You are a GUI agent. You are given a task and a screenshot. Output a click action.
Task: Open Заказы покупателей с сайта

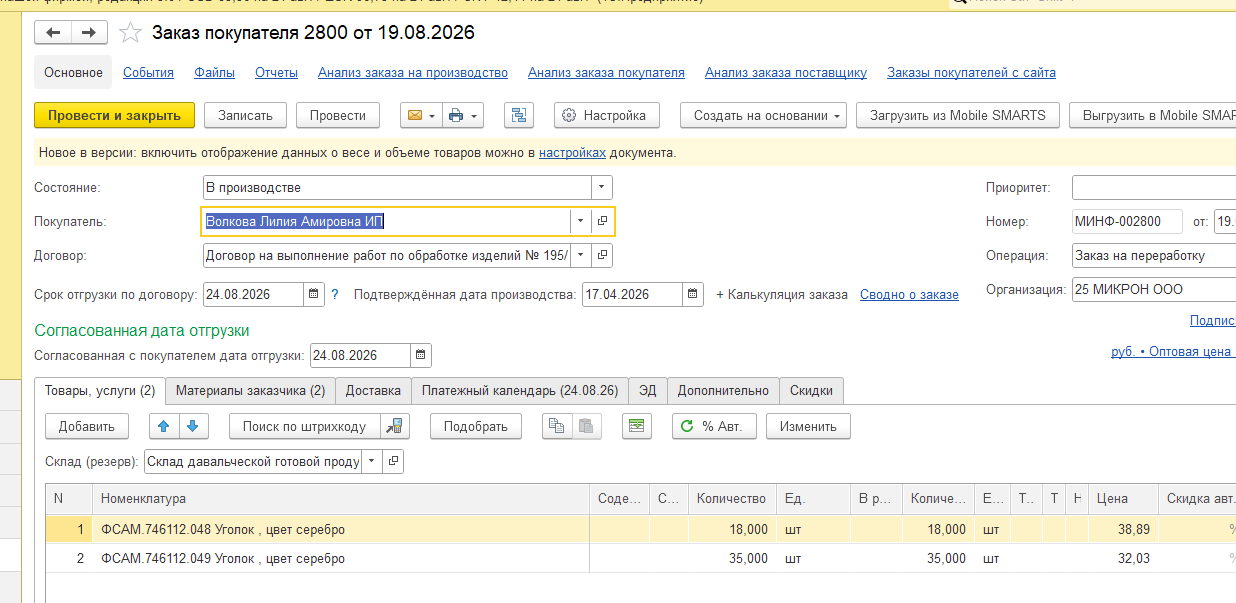(971, 72)
